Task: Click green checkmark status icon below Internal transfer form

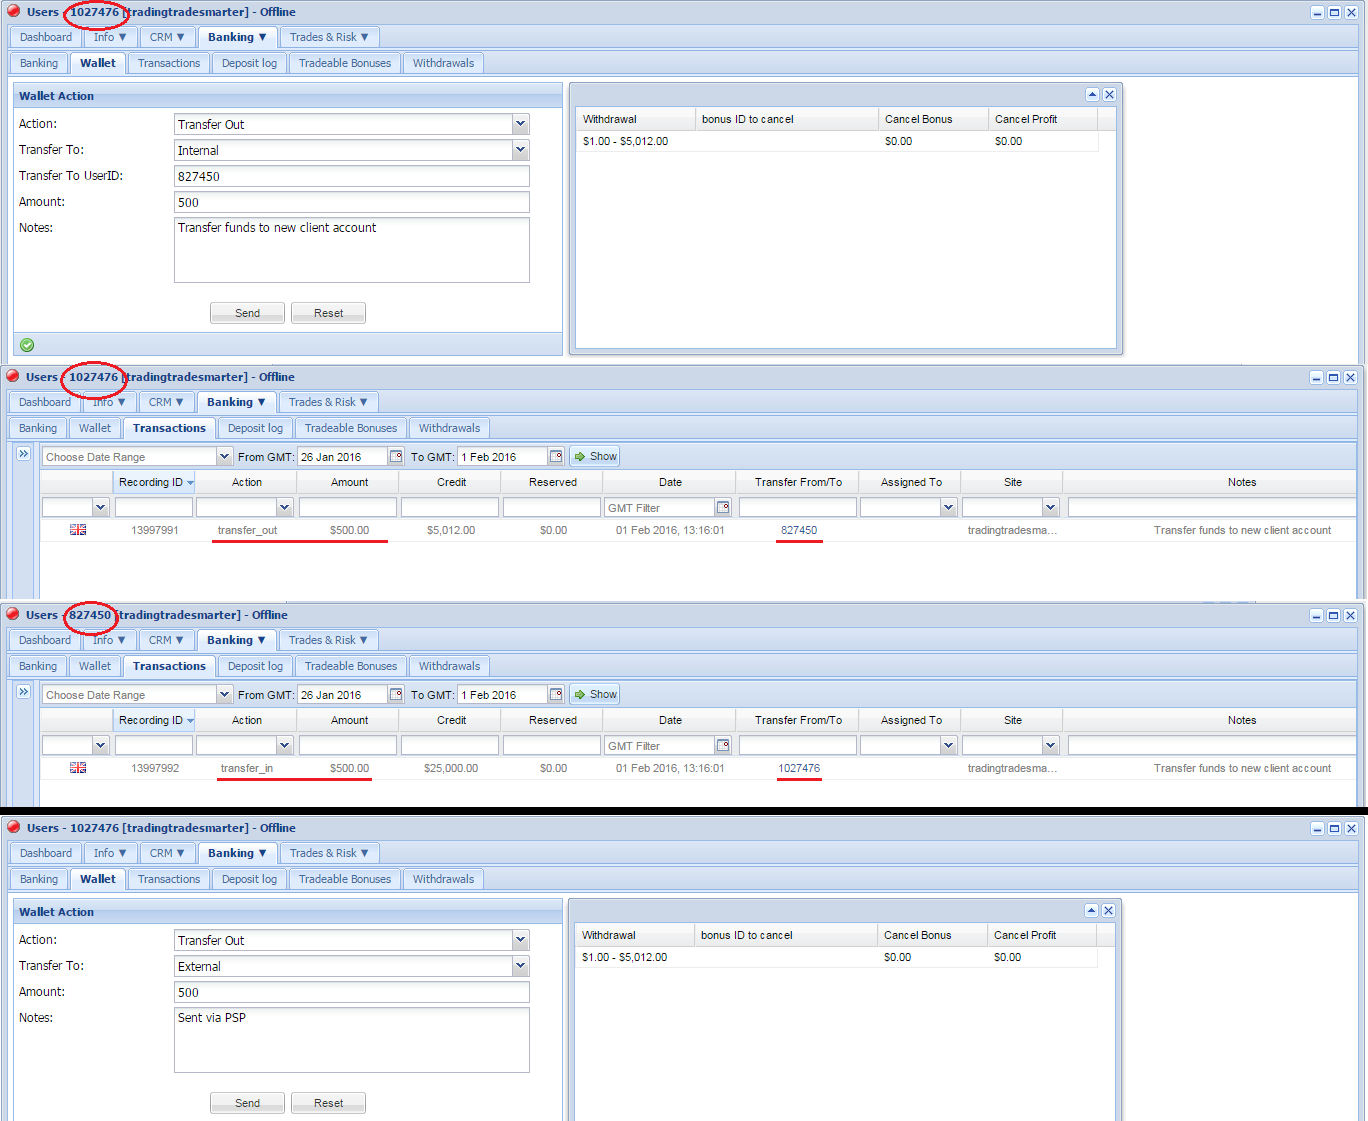Action: point(27,345)
